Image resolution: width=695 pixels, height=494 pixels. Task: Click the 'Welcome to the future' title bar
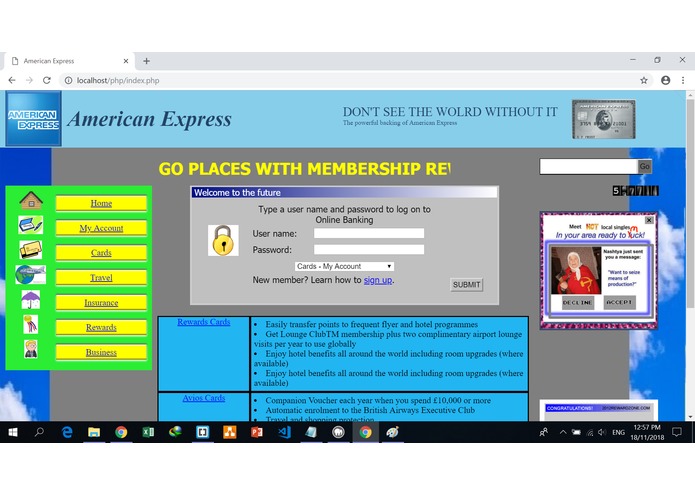(344, 193)
